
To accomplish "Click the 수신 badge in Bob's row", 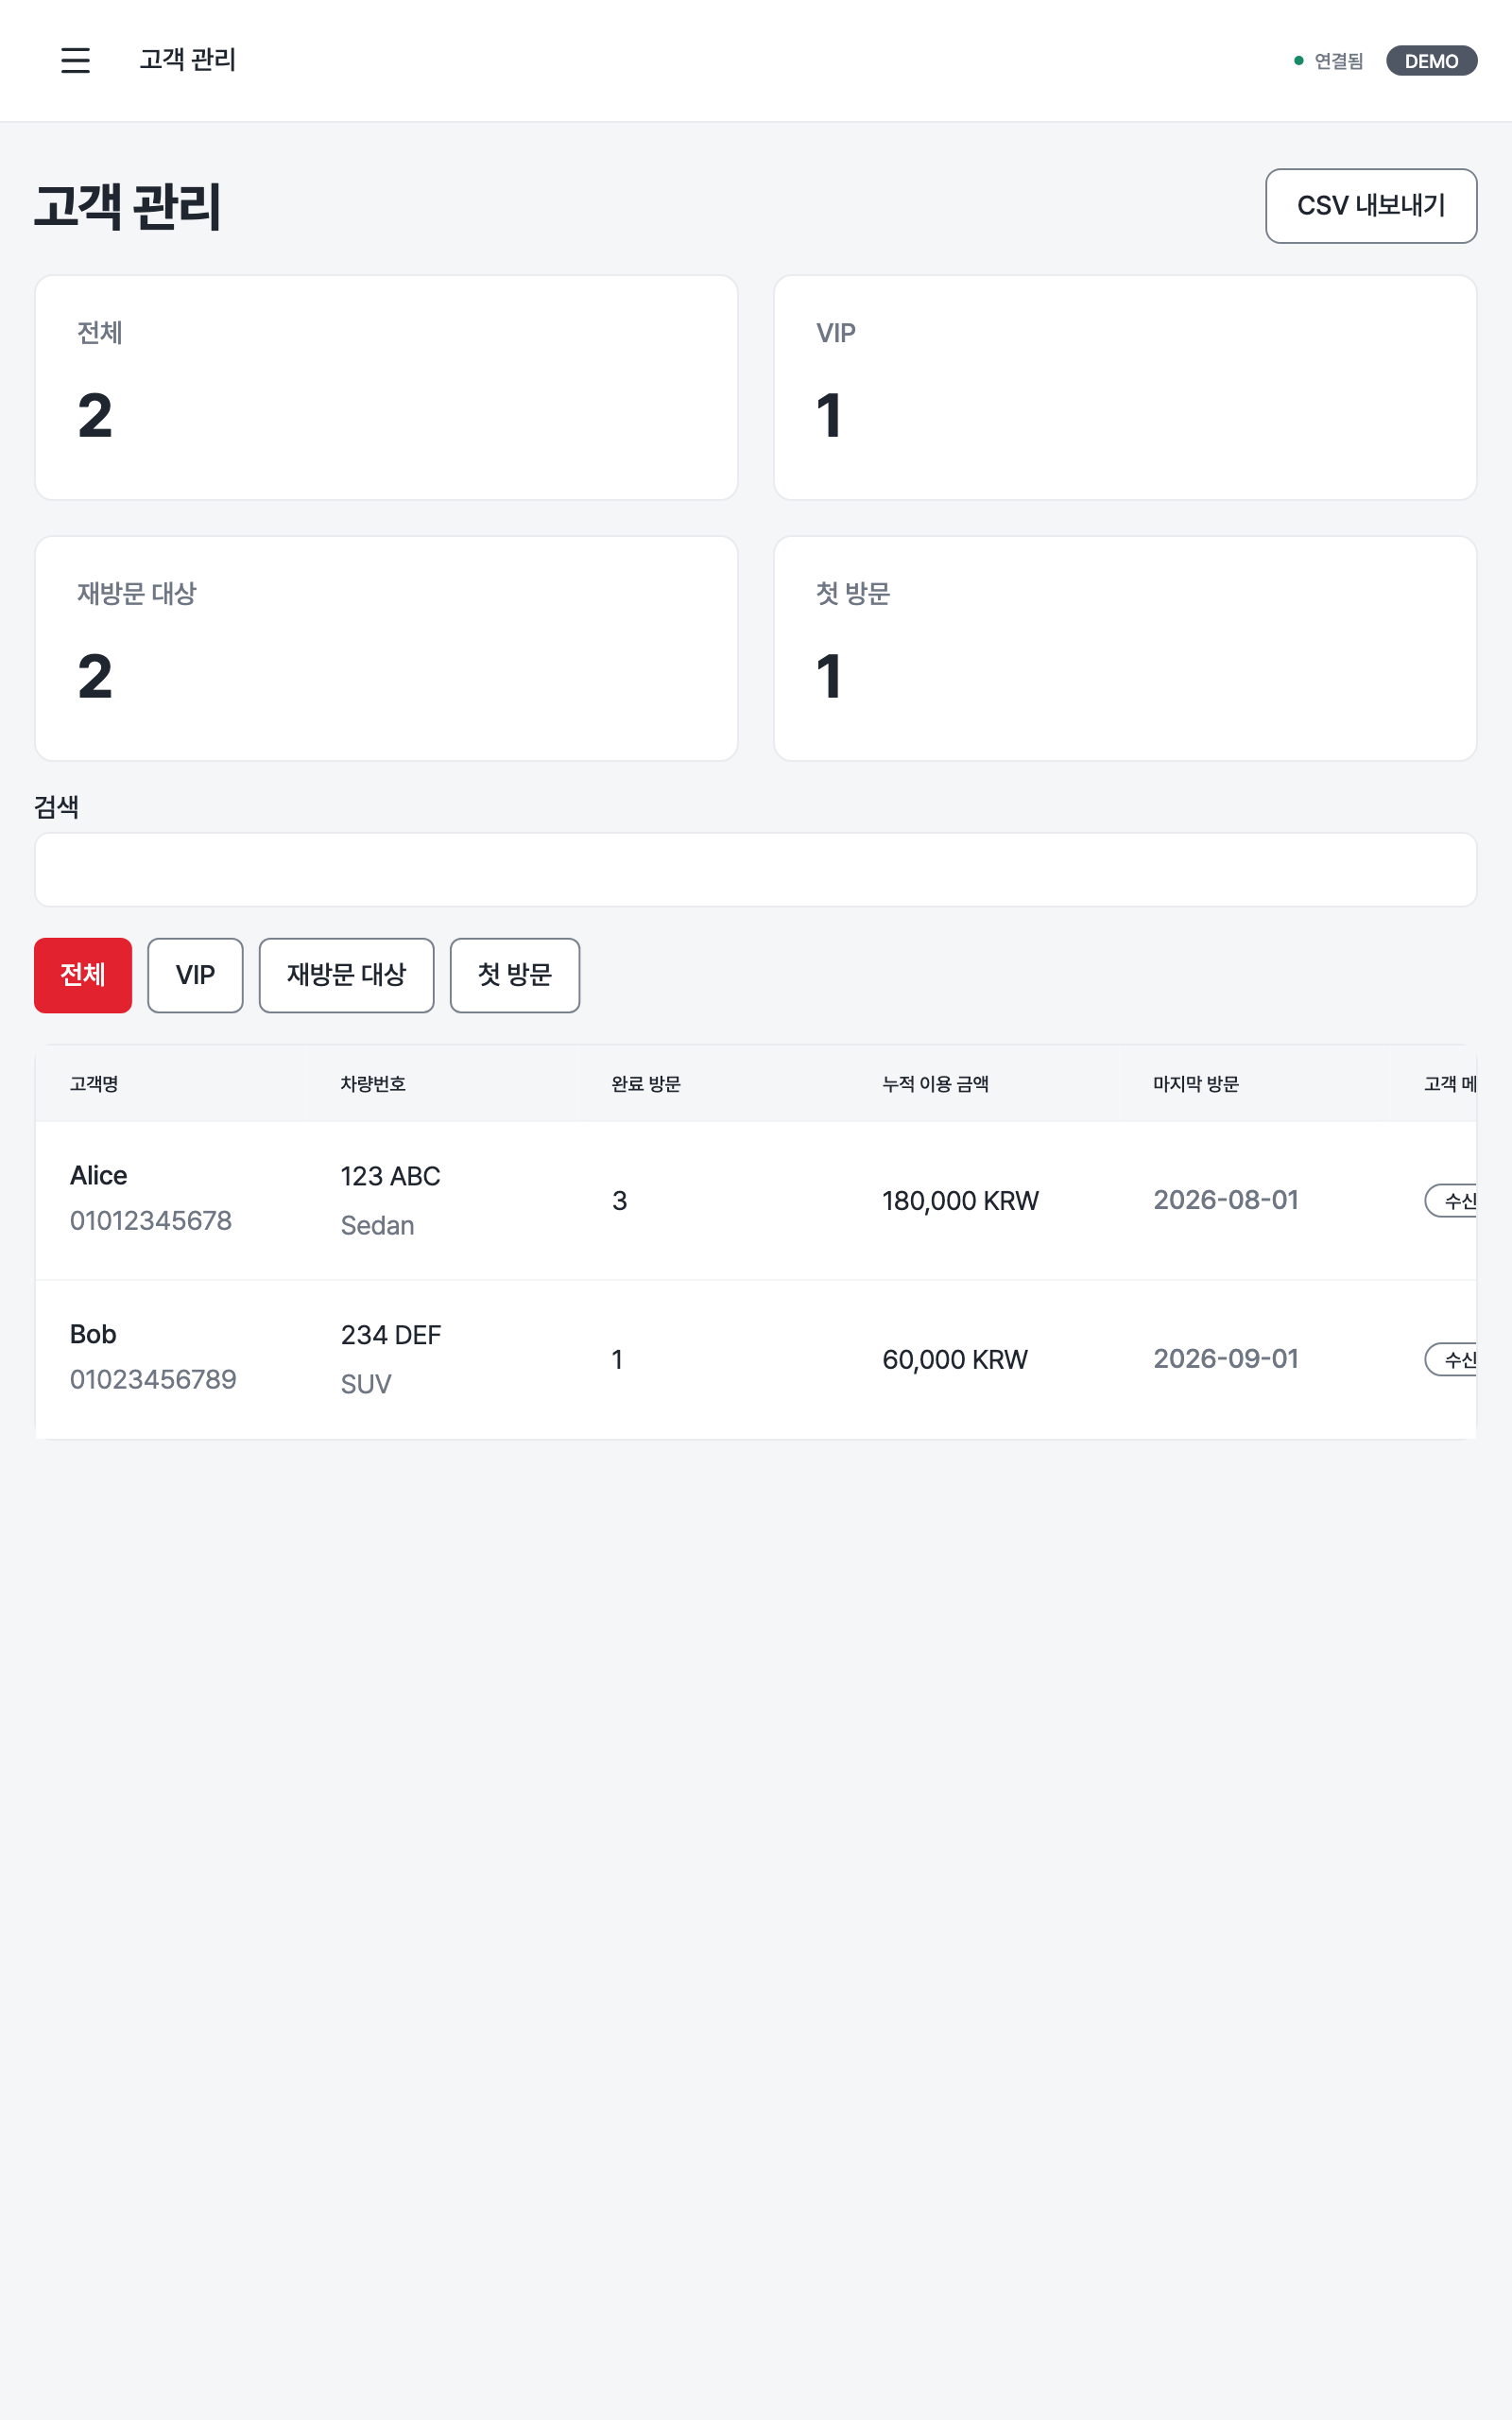I will point(1452,1360).
